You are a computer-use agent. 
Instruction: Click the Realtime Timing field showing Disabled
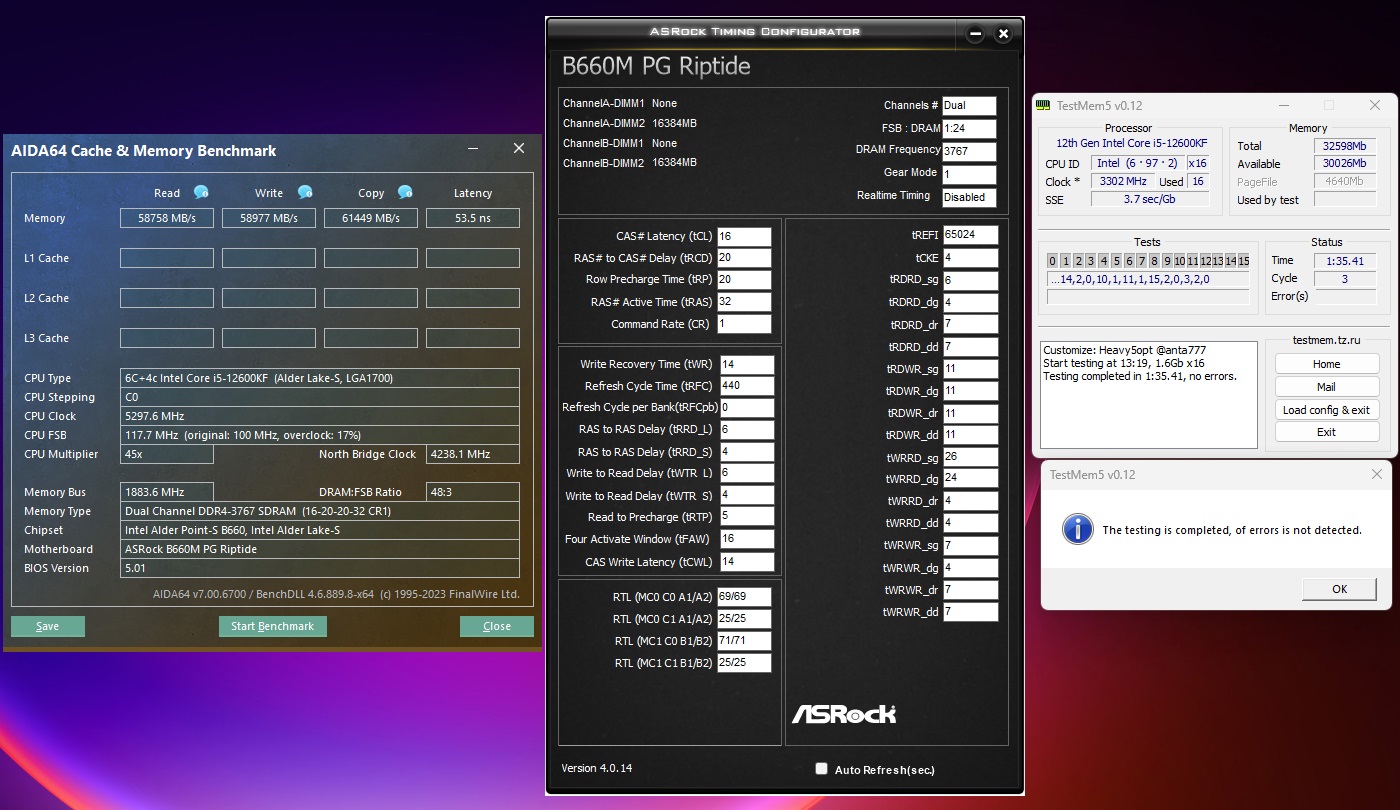click(969, 197)
